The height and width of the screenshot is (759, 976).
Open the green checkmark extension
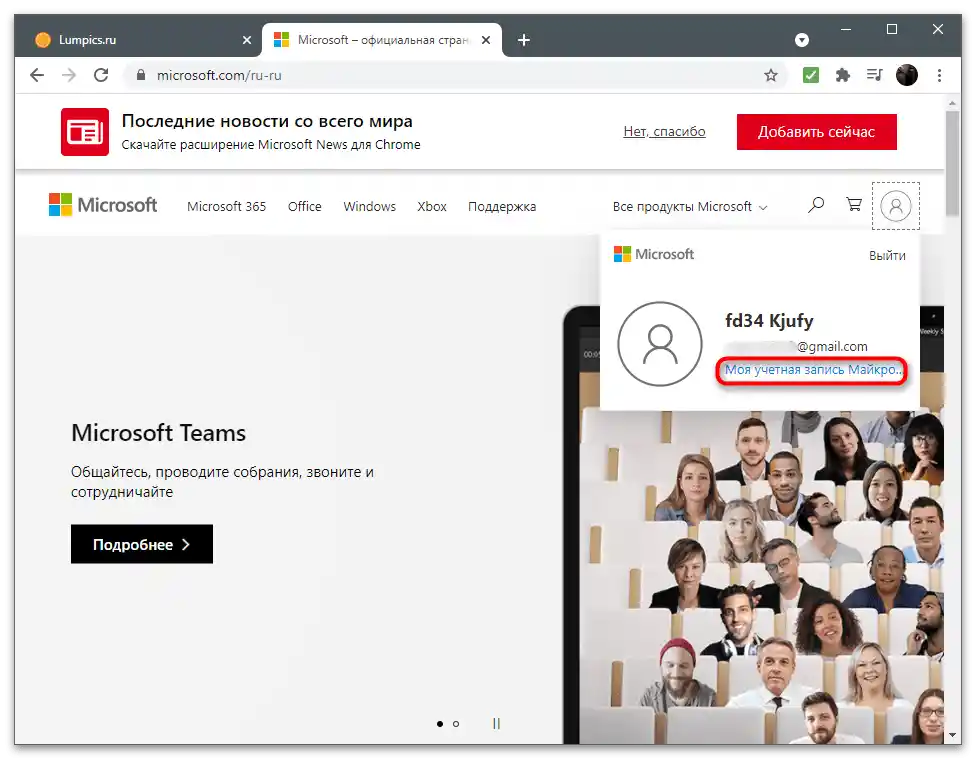click(810, 75)
